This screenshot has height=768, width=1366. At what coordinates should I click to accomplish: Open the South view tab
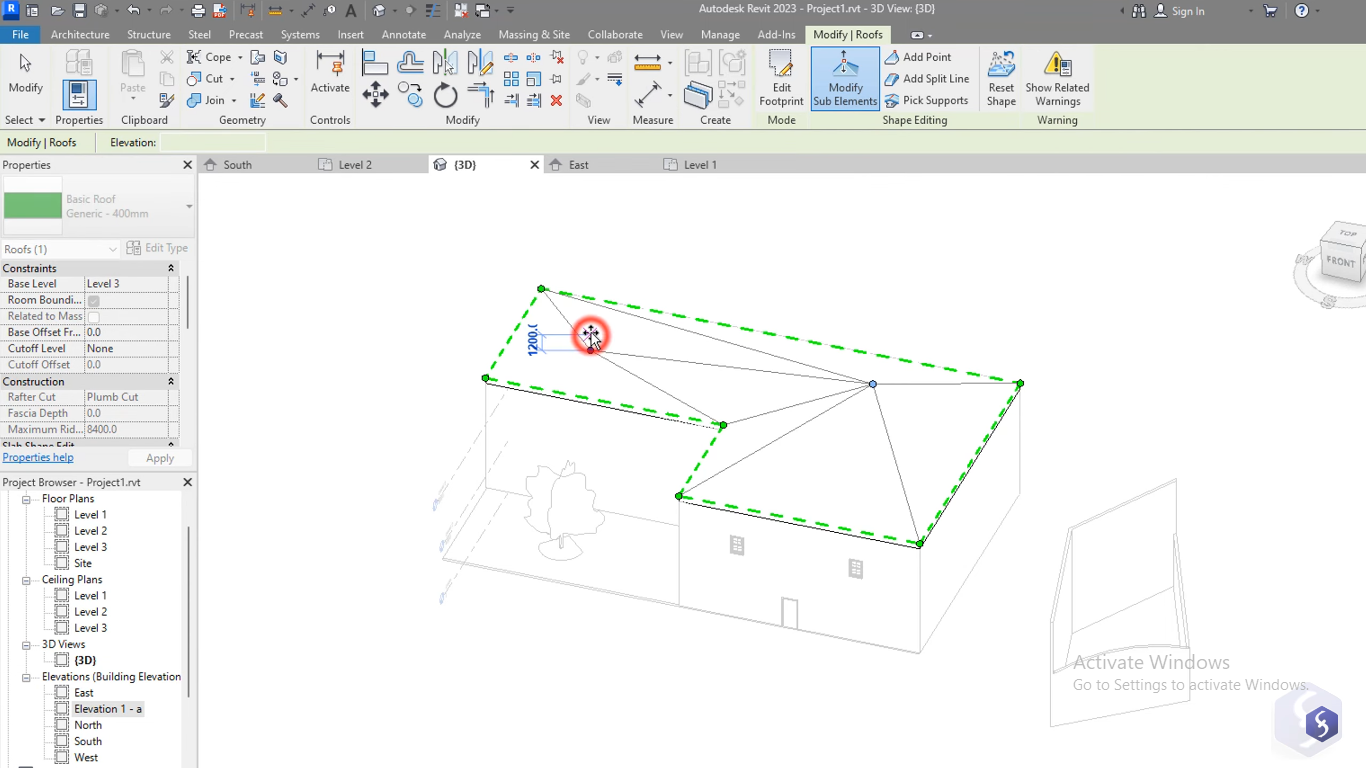(237, 164)
